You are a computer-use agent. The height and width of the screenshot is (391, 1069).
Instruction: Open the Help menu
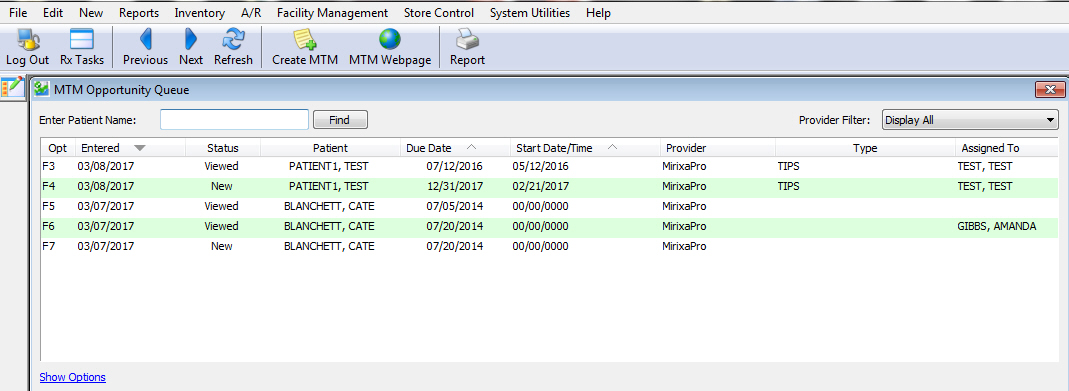[x=599, y=13]
